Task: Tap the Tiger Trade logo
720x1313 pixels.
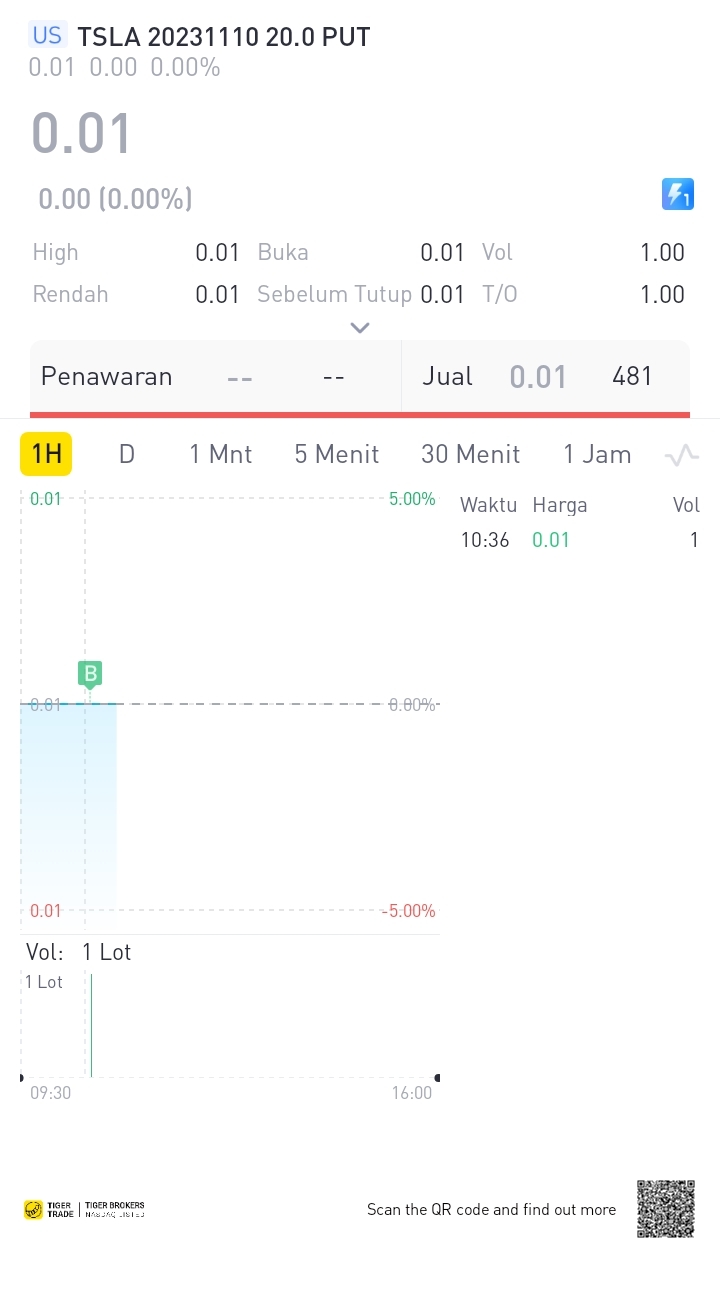Action: pyautogui.click(x=85, y=1210)
